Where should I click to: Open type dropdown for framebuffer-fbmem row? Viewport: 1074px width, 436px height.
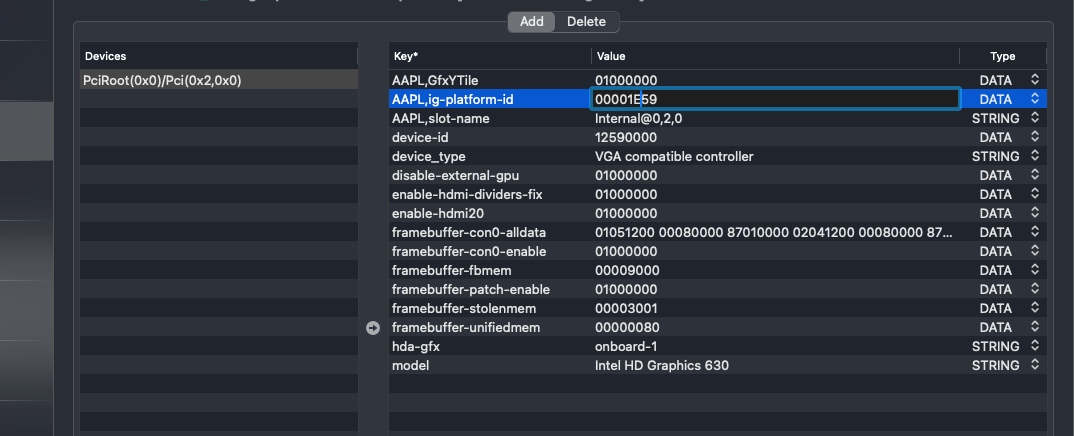click(1034, 270)
